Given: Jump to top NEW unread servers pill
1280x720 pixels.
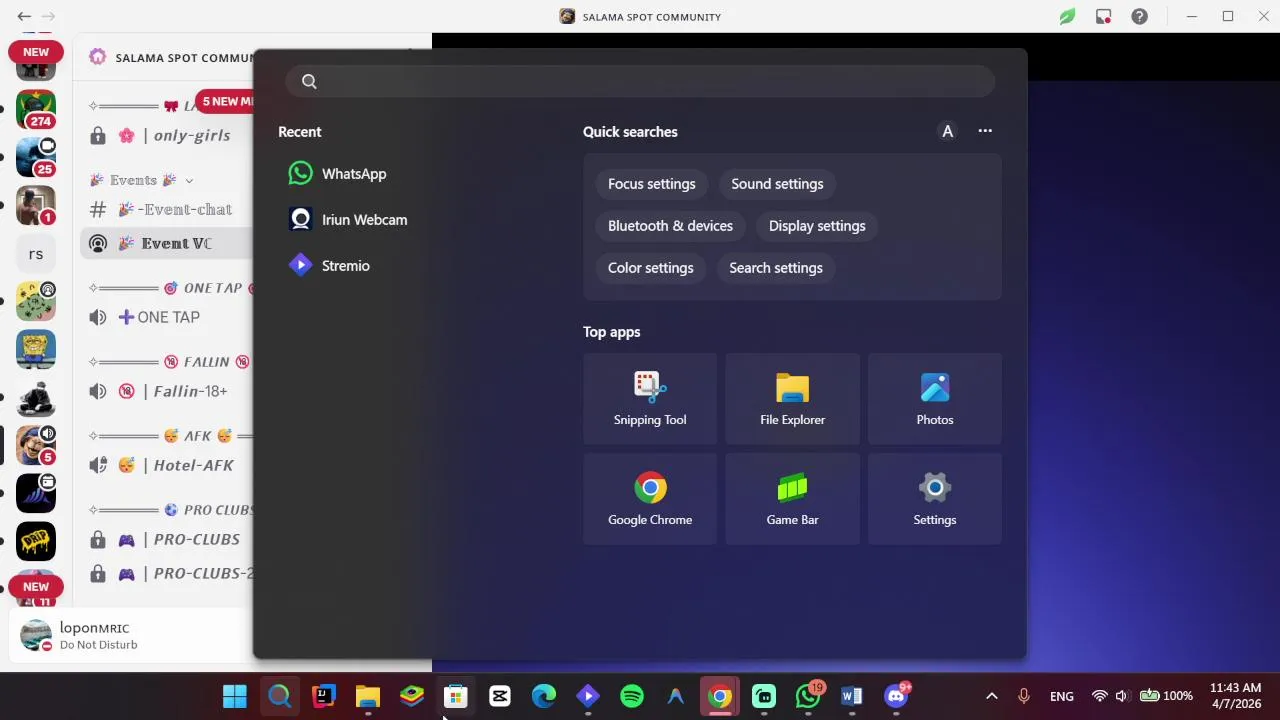Looking at the screenshot, I should (x=36, y=52).
